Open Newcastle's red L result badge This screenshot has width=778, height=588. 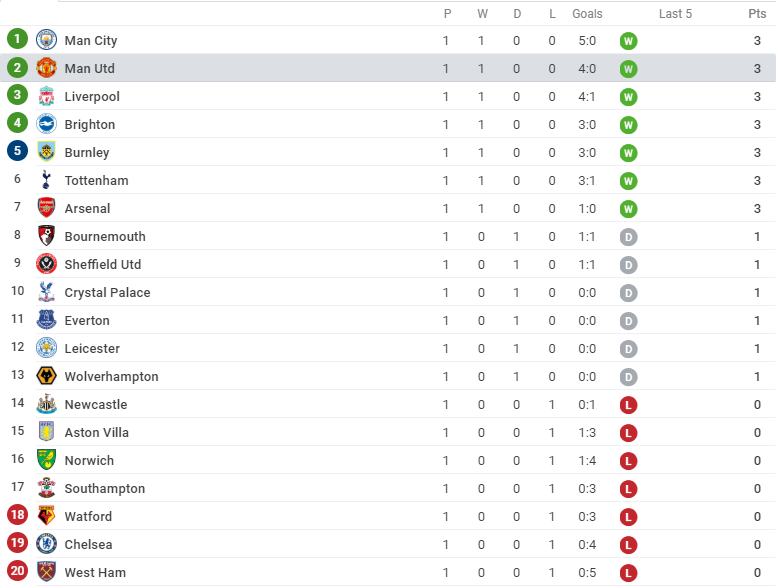(628, 405)
